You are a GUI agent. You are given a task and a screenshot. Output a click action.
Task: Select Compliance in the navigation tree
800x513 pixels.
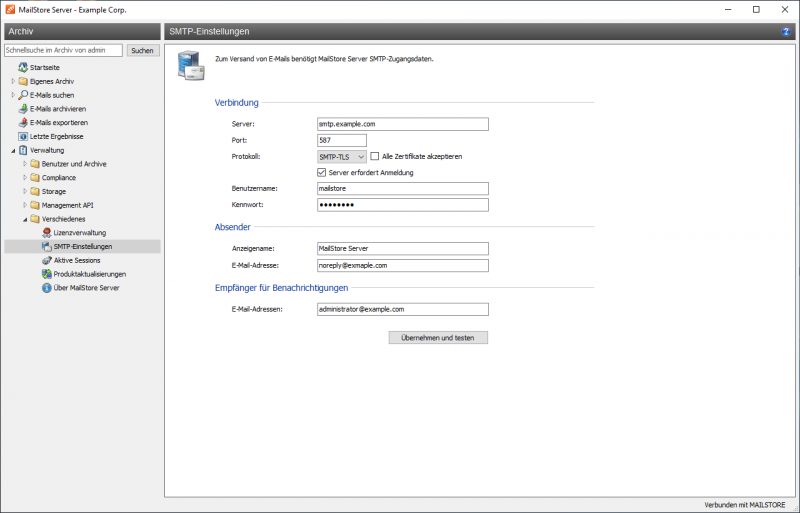coord(59,177)
